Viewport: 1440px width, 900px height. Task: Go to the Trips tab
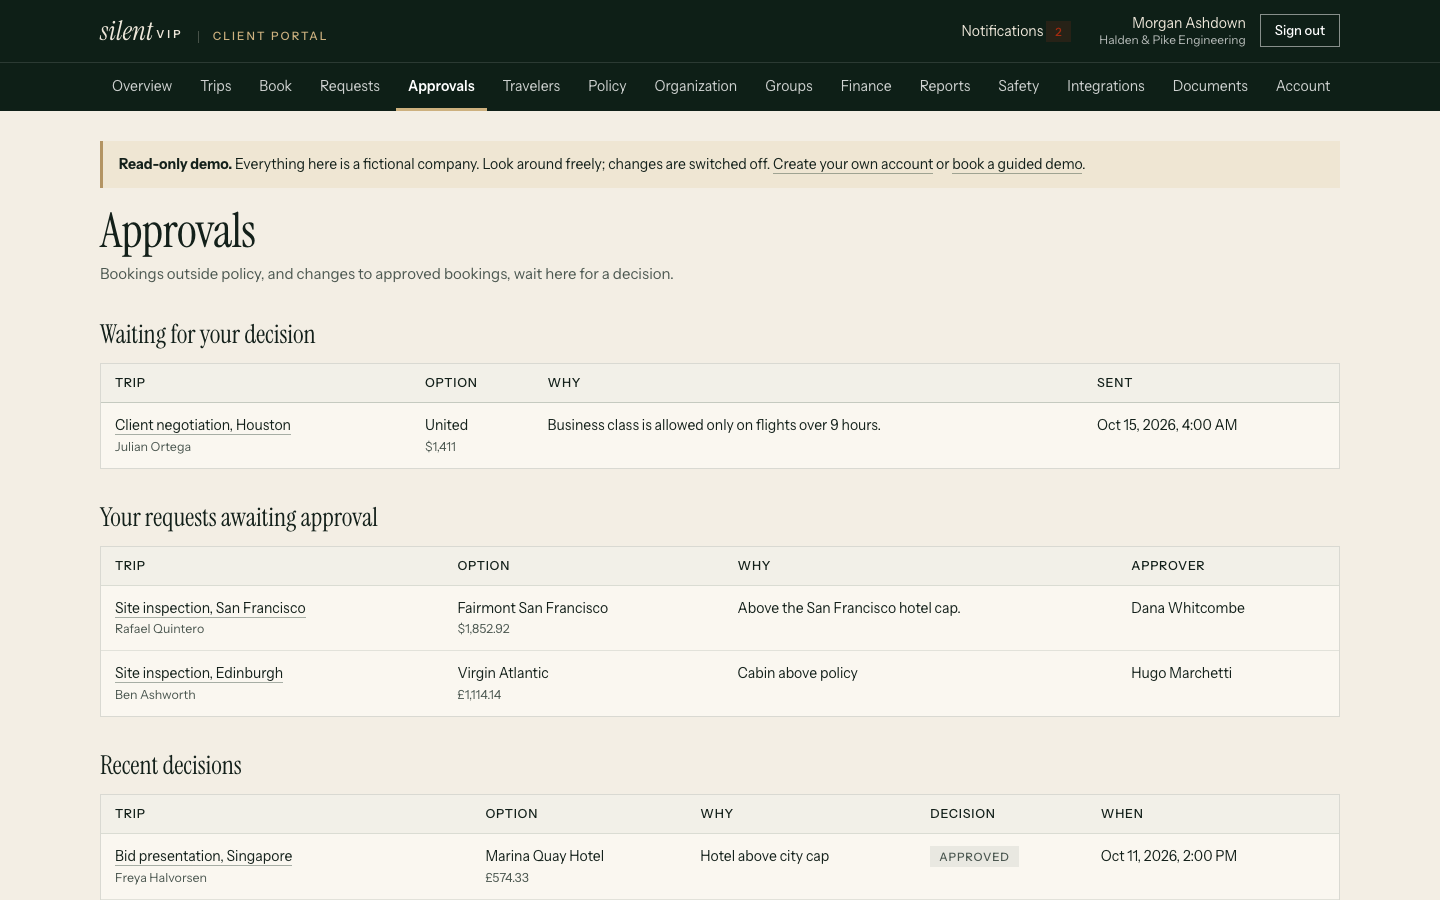[x=216, y=86]
